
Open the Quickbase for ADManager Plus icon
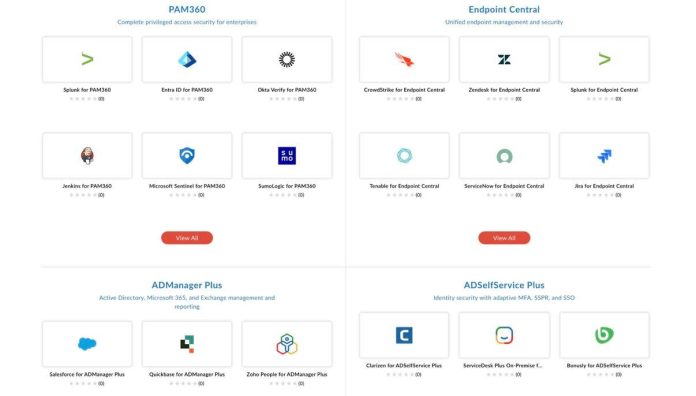pyautogui.click(x=187, y=344)
